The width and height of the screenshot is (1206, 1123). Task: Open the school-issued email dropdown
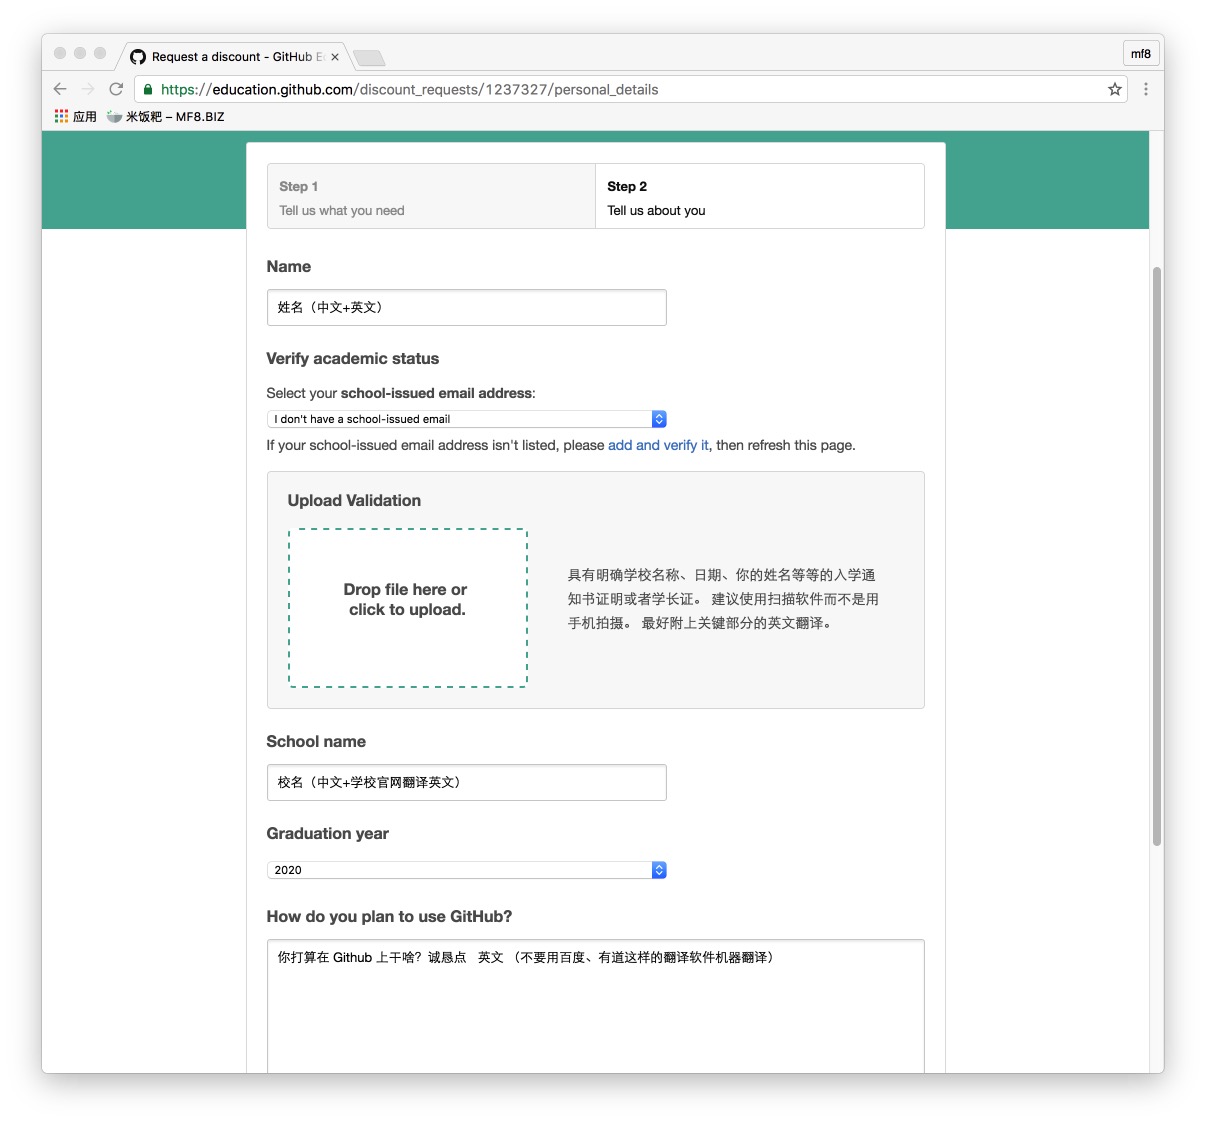coord(466,419)
